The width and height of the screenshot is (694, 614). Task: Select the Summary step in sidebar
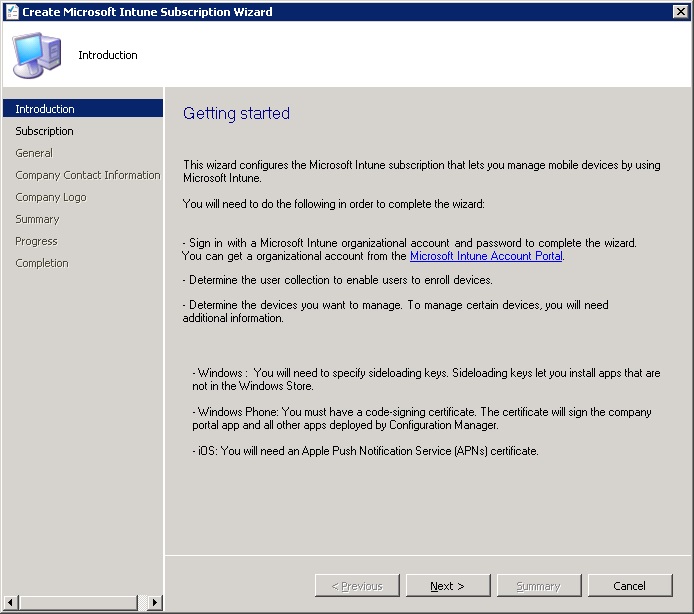point(37,219)
